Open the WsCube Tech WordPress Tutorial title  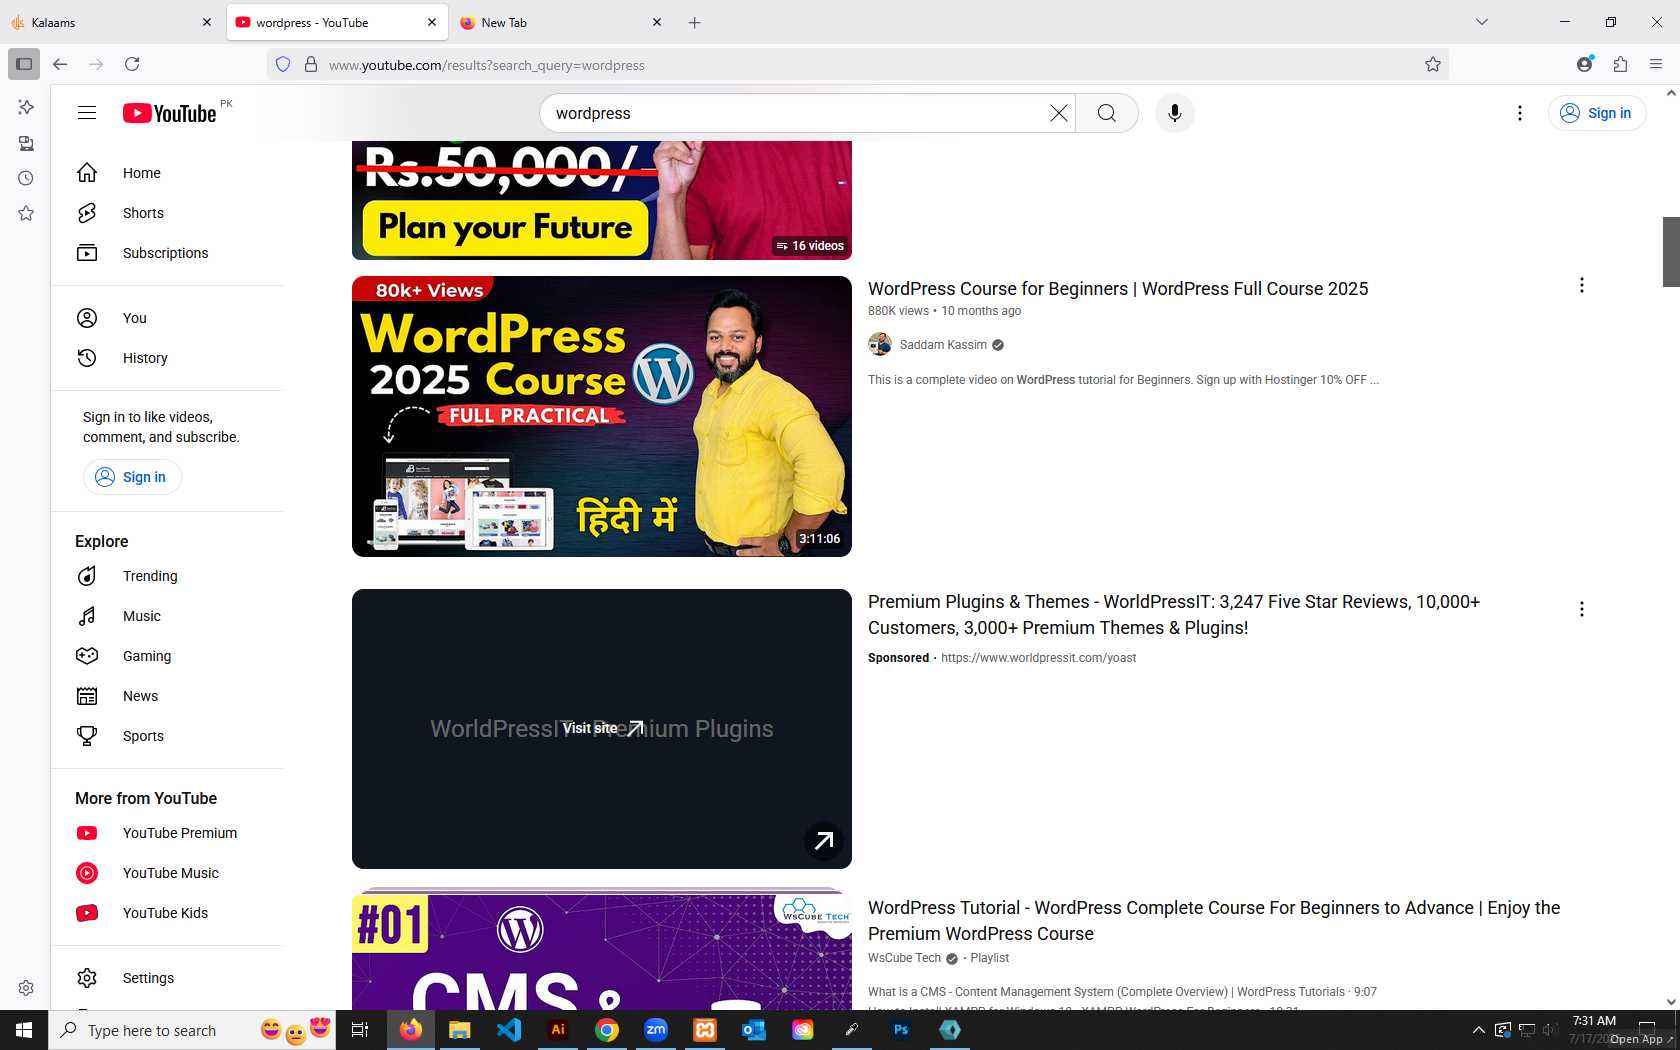pos(1214,921)
